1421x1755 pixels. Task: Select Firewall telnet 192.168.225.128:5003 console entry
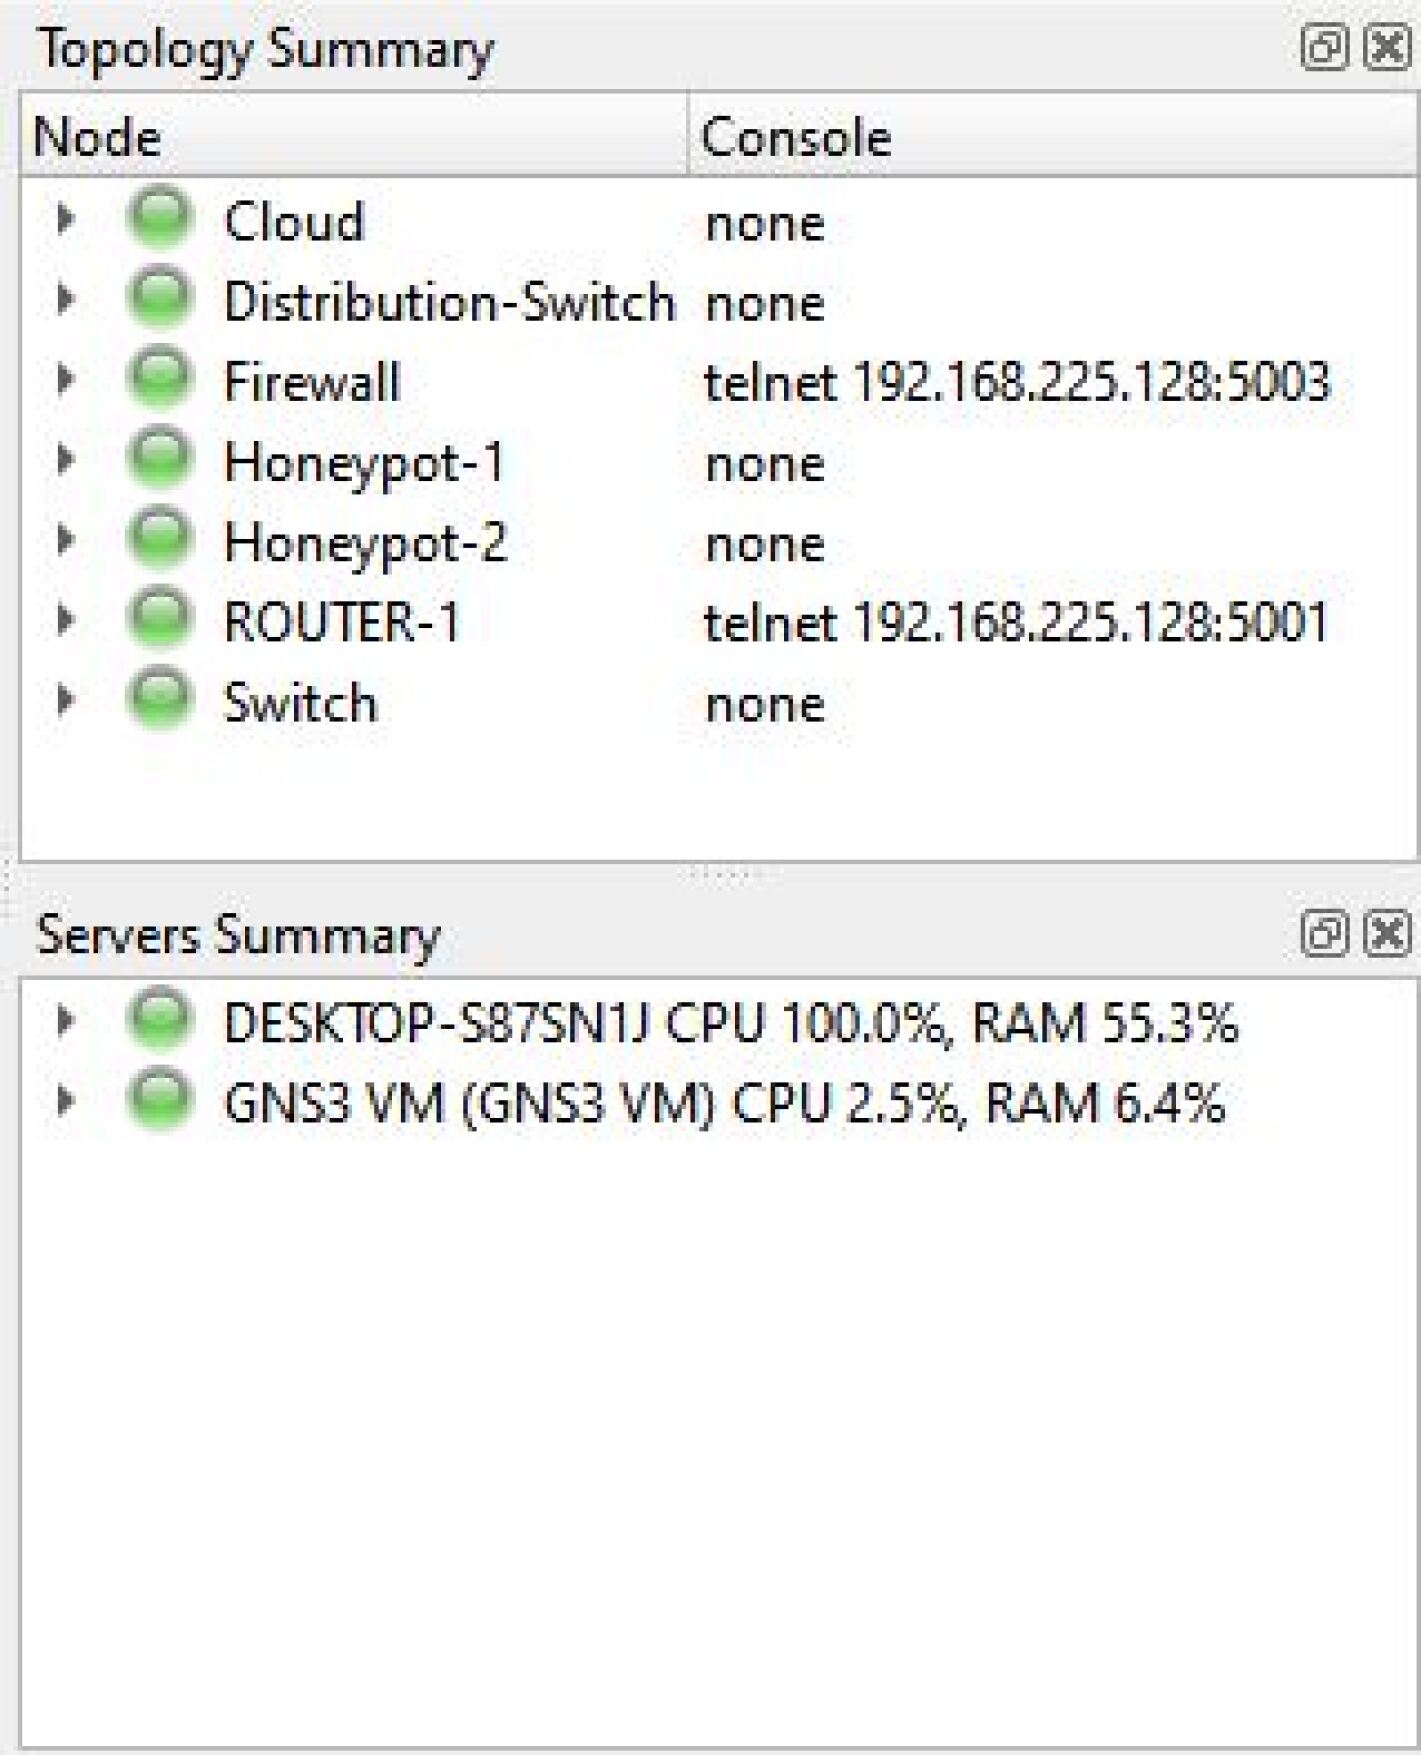1016,382
